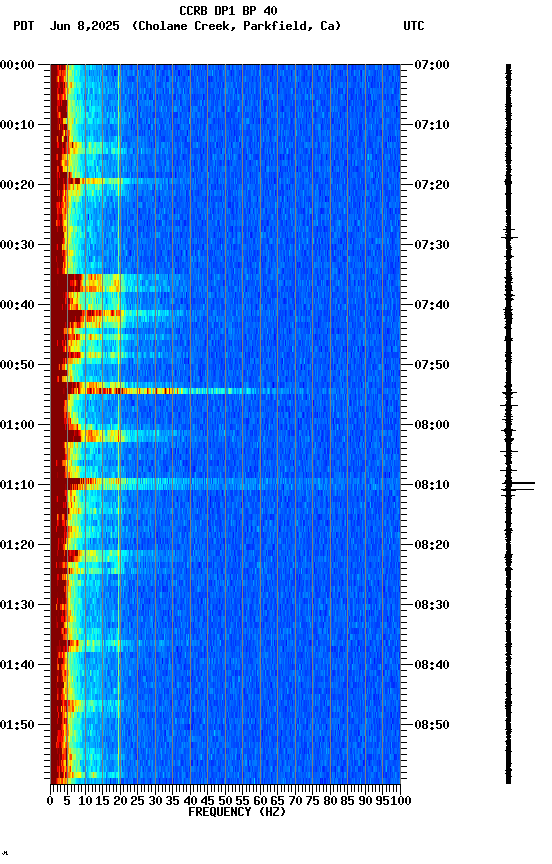Click the '00:20' PDT time label
Image resolution: width=552 pixels, height=864 pixels.
[x=17, y=185]
